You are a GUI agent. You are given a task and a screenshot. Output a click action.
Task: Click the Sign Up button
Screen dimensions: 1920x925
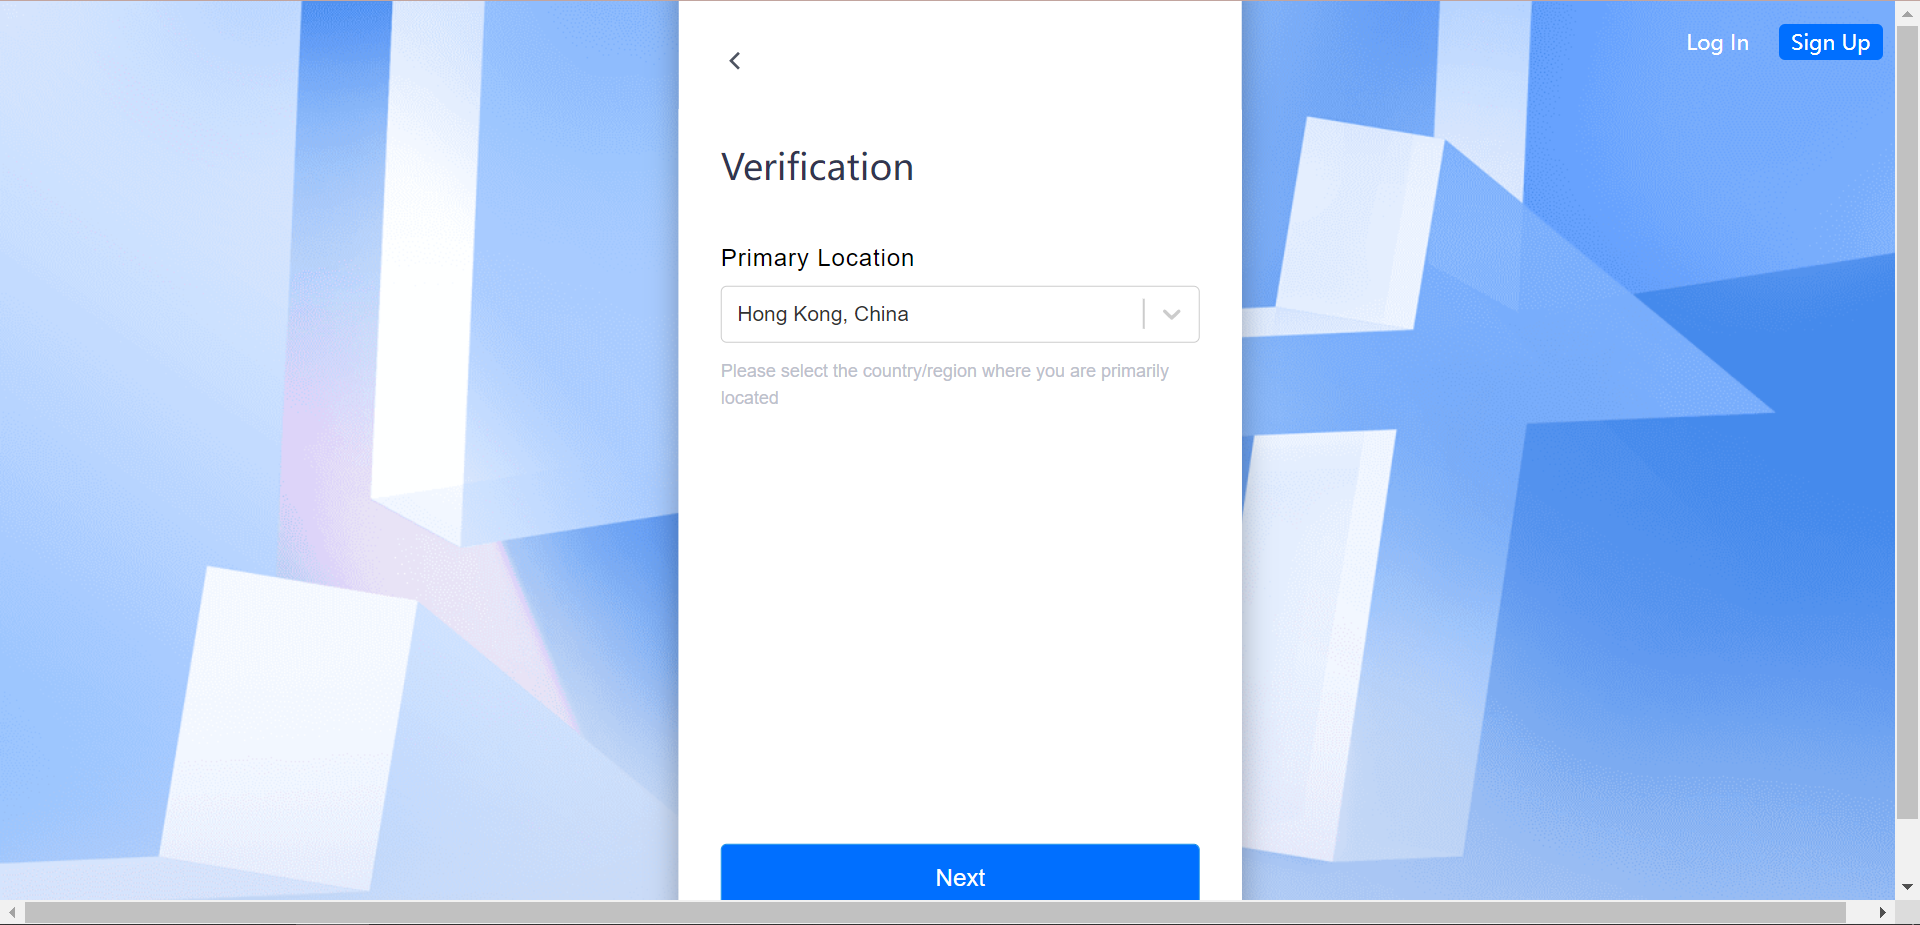pyautogui.click(x=1830, y=42)
